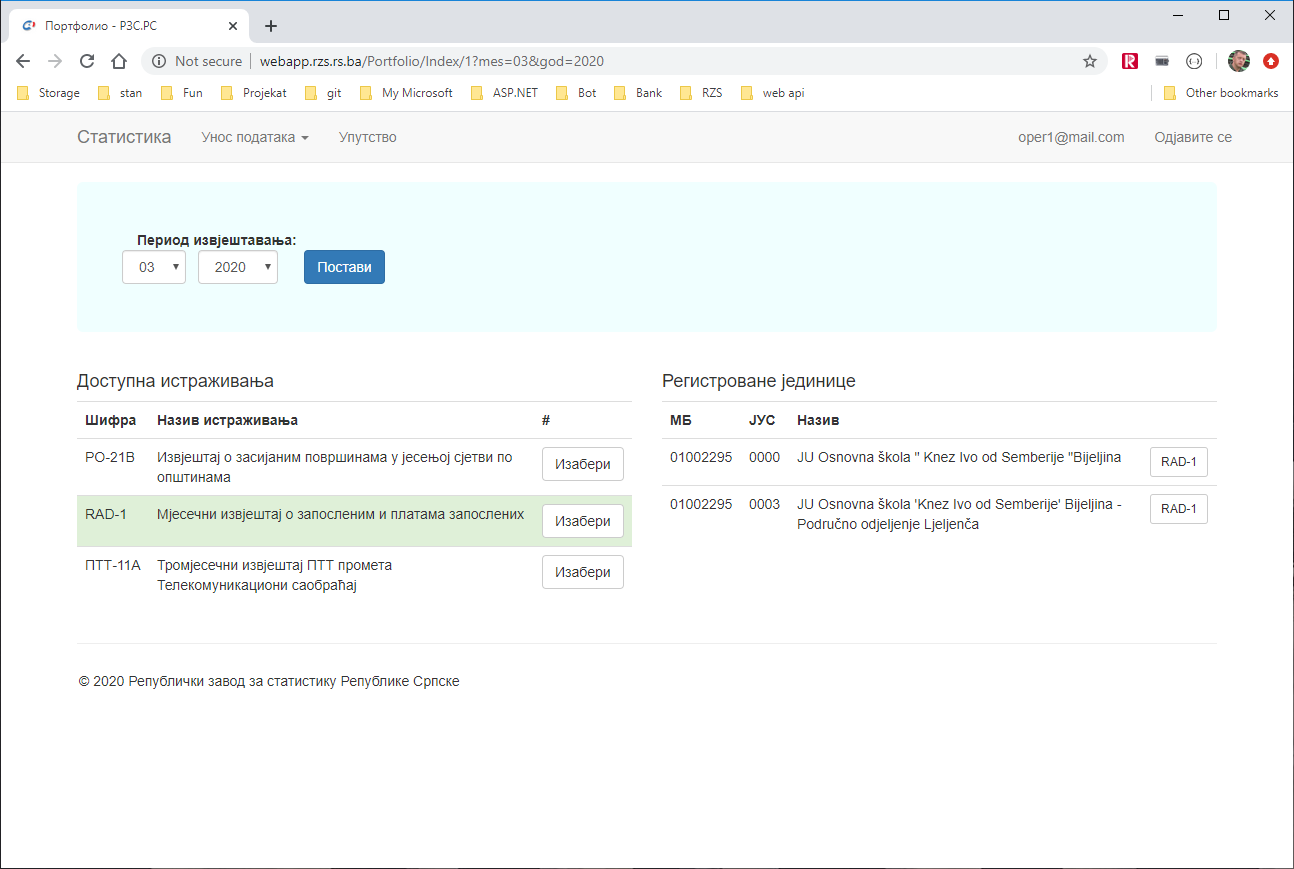Open the Упутство menu item
This screenshot has width=1294, height=869.
point(367,137)
